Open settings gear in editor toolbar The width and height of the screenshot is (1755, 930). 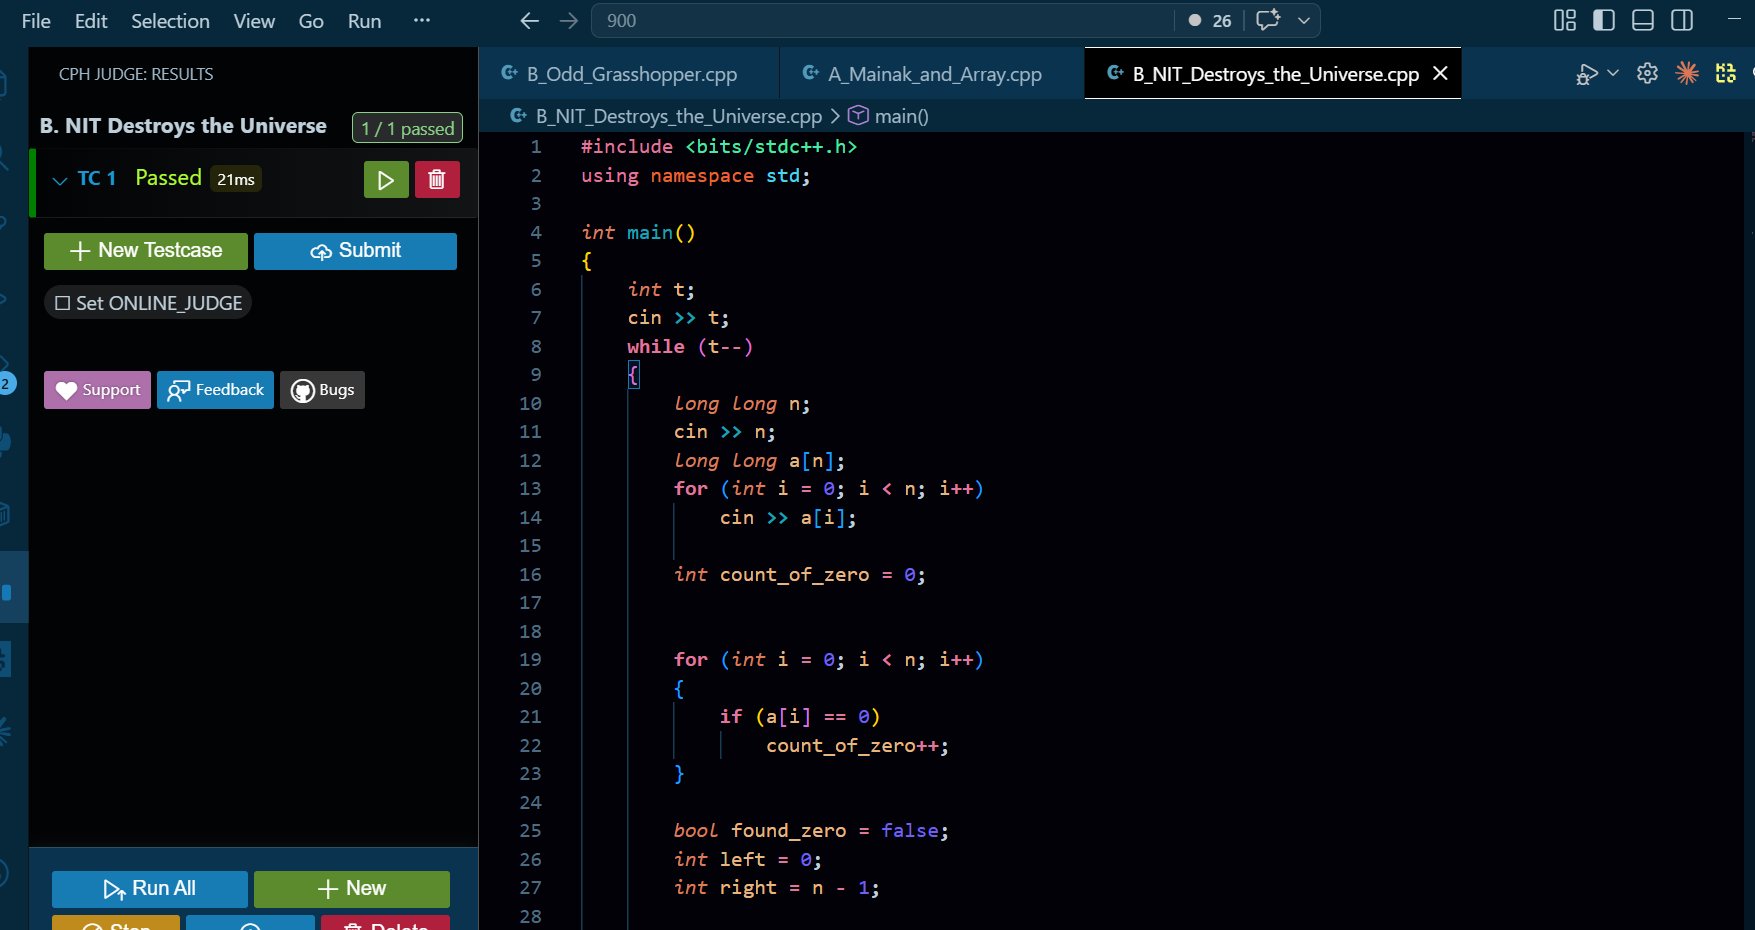click(x=1647, y=73)
